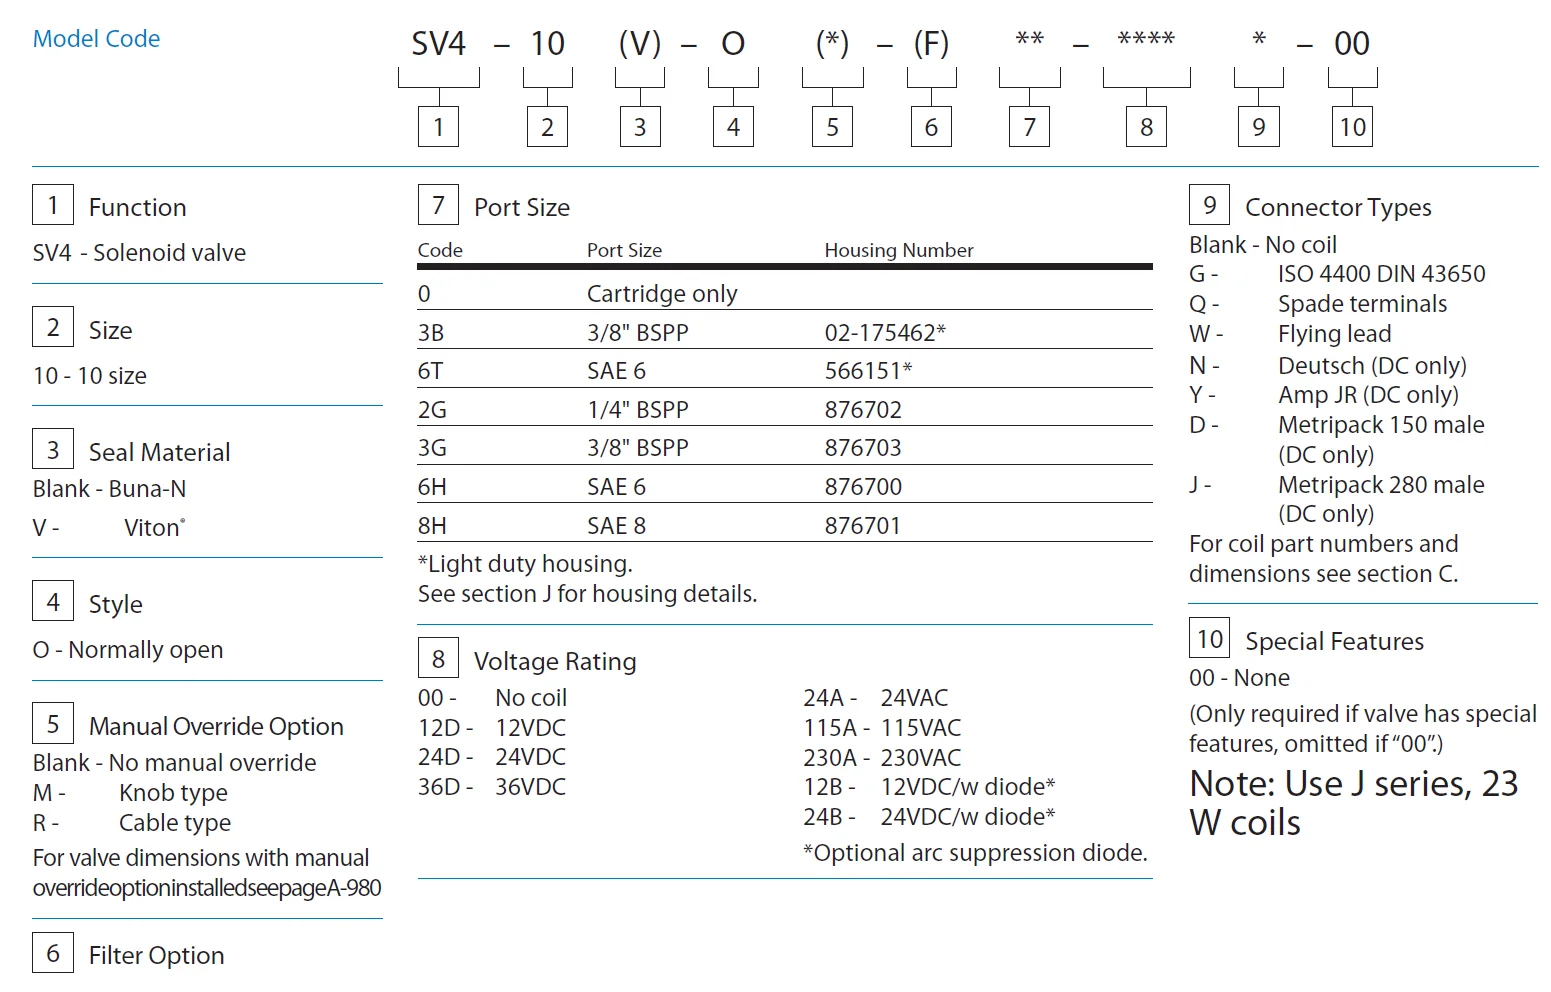Screen dimensions: 1551x992
Task: Click the '230A - 230VAC' voltage rating entry
Action: click(x=882, y=758)
